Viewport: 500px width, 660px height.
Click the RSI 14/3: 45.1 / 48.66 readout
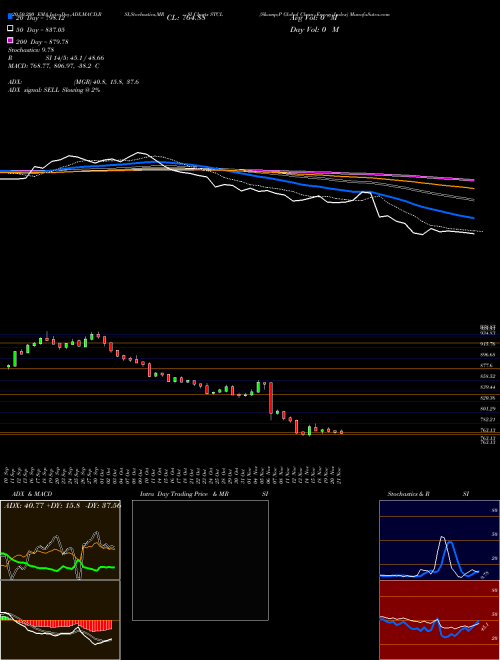click(56, 58)
